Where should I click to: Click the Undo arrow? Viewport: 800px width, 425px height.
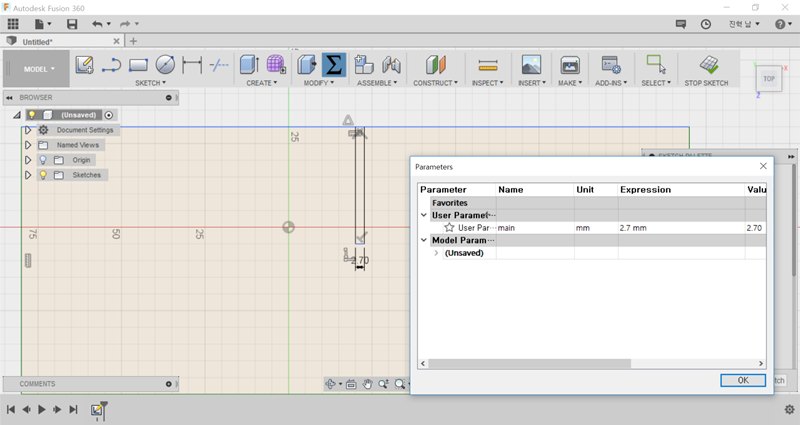(x=97, y=23)
